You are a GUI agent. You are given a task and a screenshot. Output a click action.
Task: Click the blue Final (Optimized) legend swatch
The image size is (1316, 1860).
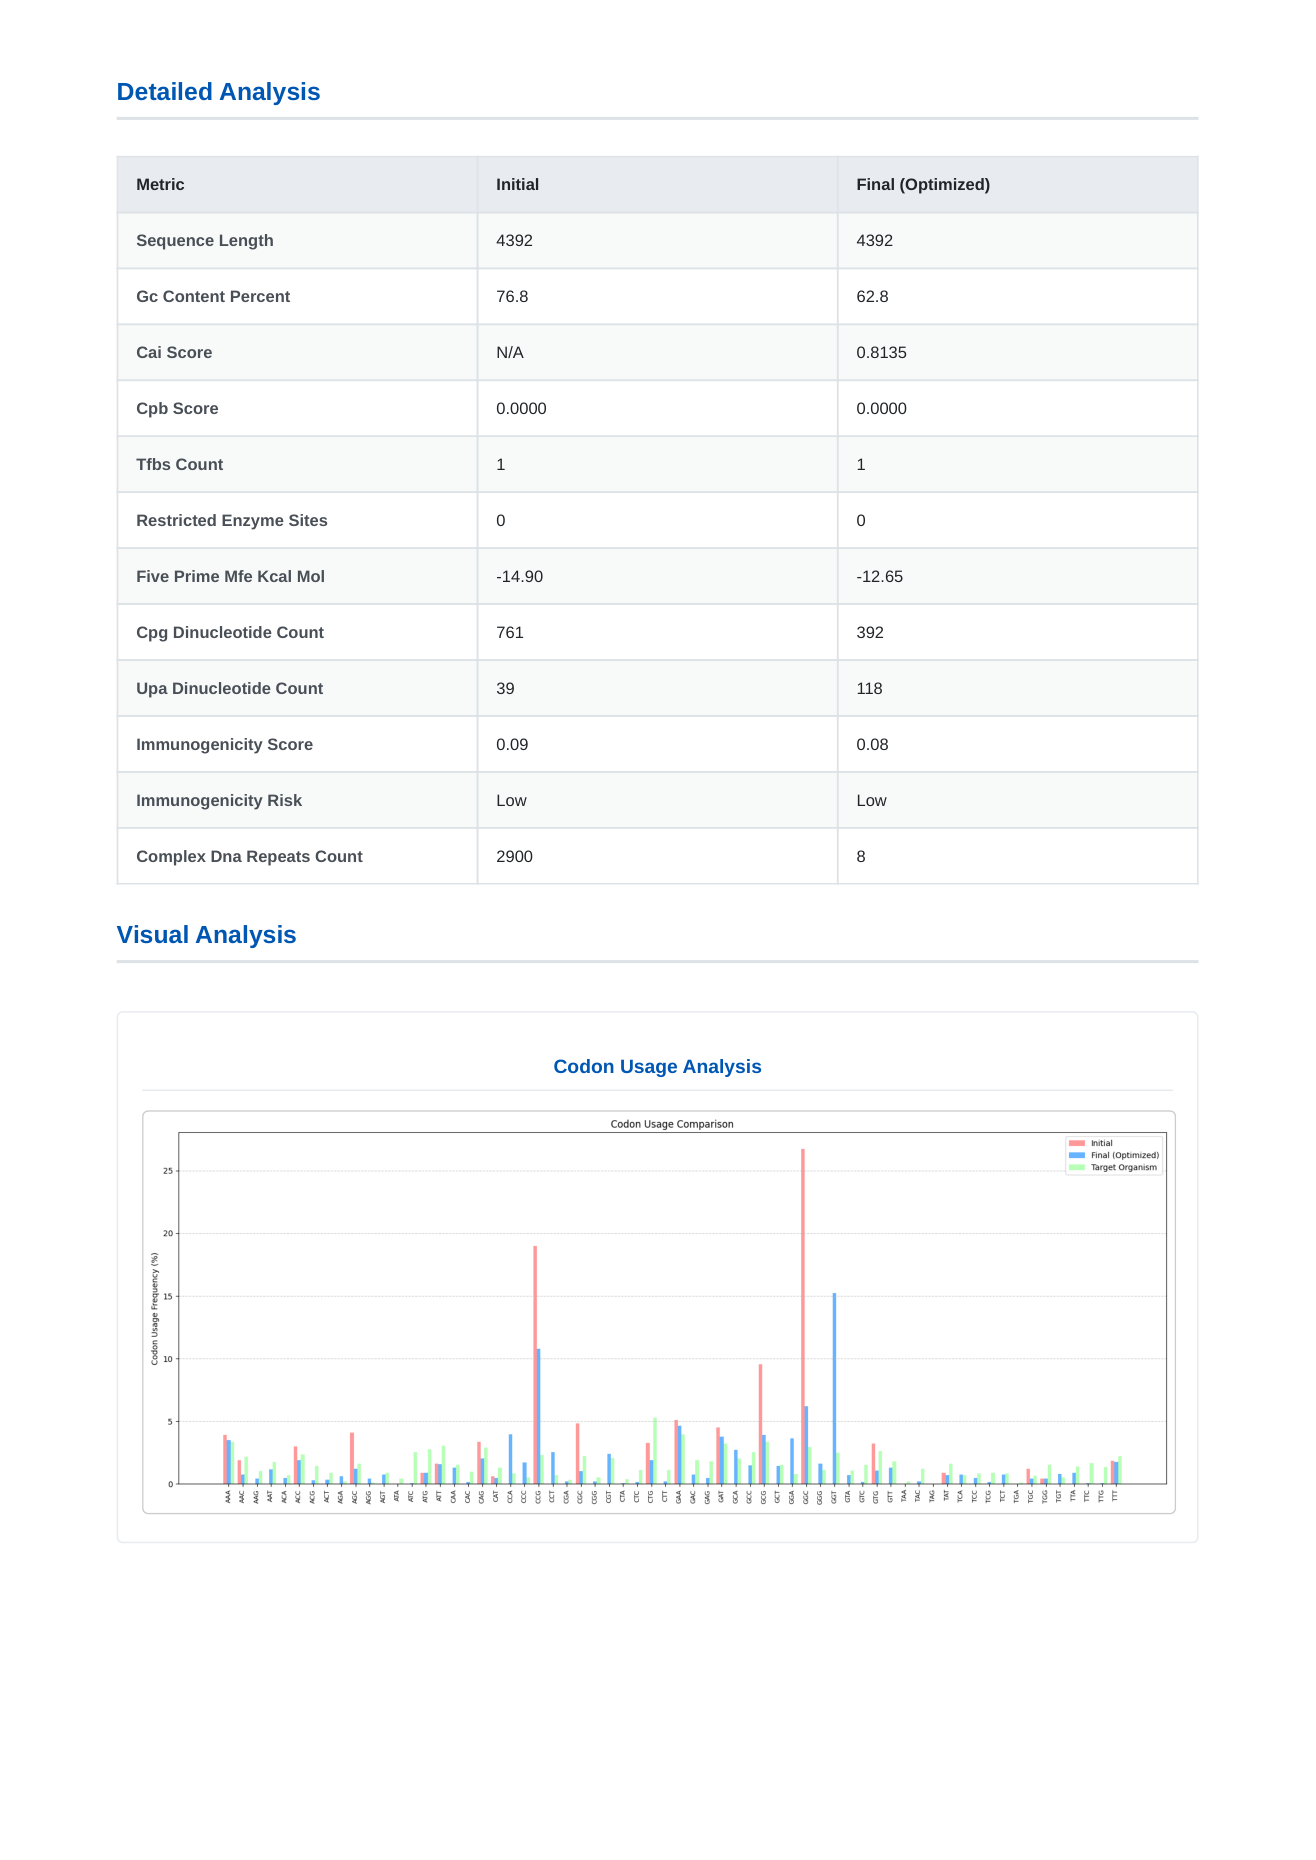(x=1076, y=1155)
